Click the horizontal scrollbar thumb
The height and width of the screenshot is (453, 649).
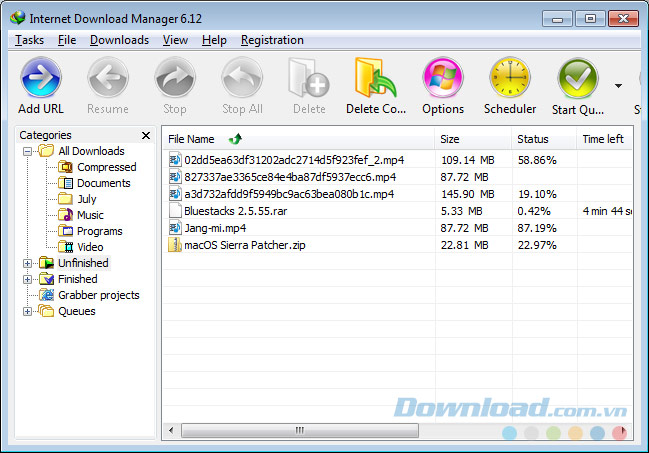tap(300, 430)
